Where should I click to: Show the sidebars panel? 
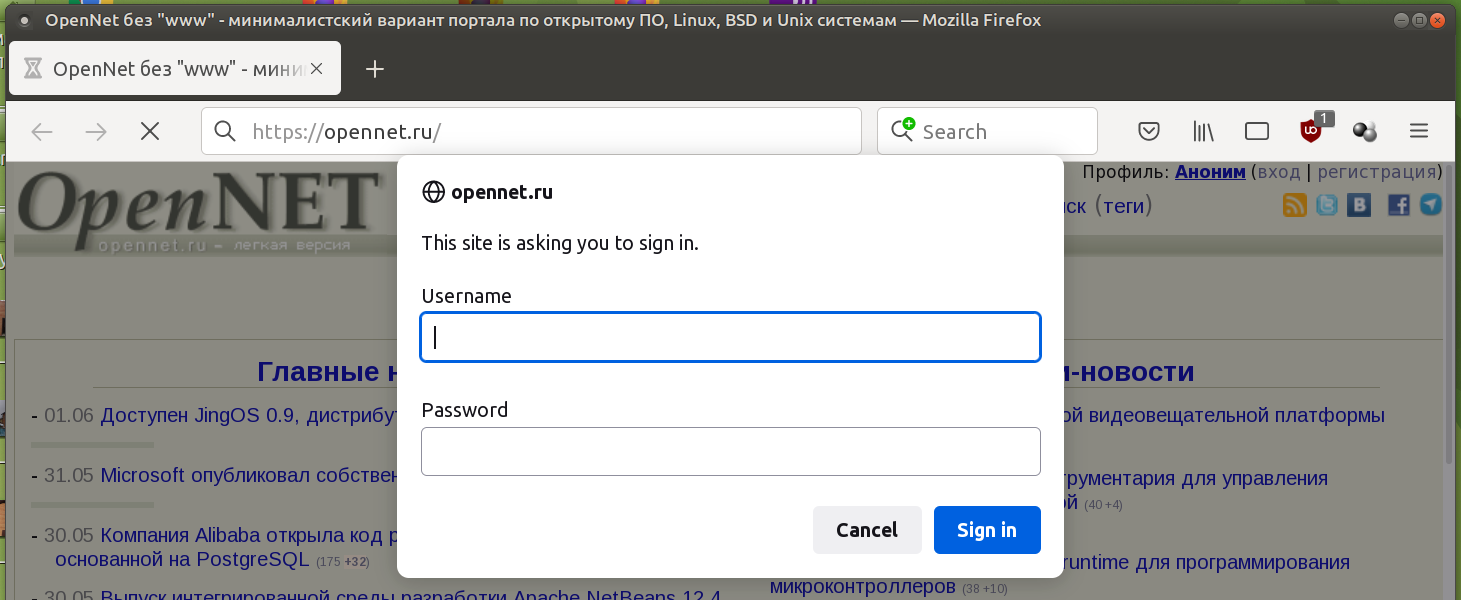[x=1256, y=131]
